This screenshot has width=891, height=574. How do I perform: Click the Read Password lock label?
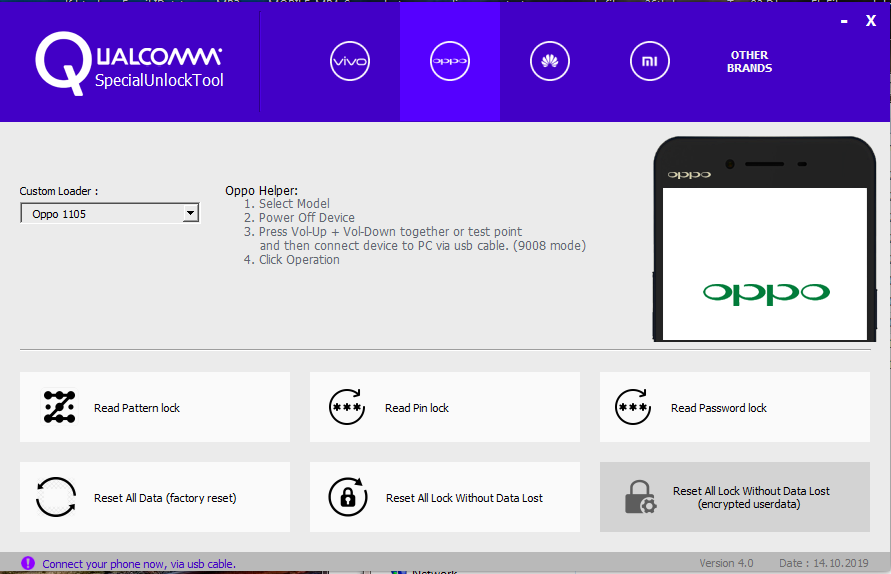click(x=718, y=408)
